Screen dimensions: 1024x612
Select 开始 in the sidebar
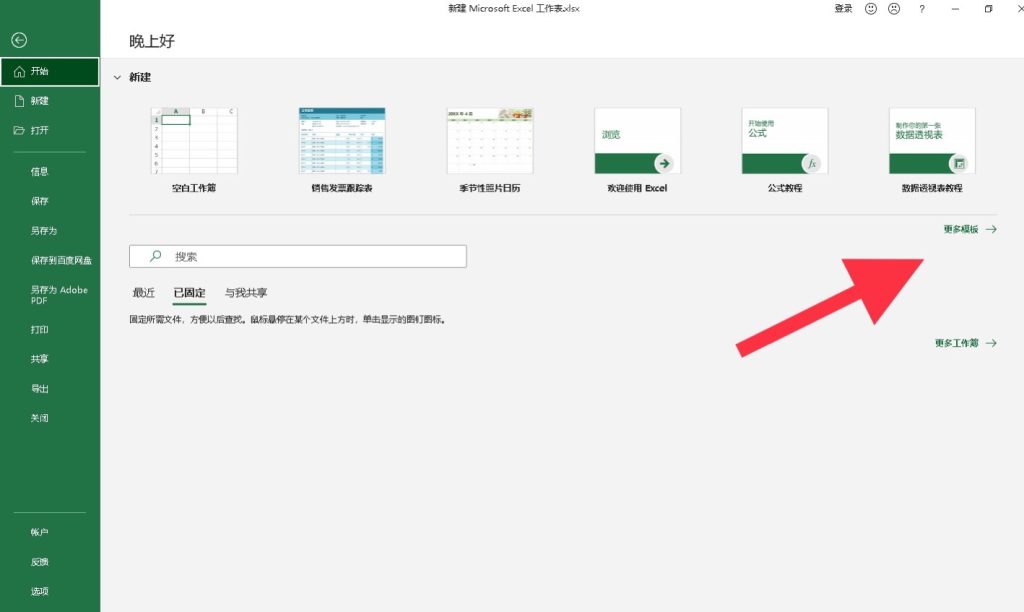pos(50,71)
